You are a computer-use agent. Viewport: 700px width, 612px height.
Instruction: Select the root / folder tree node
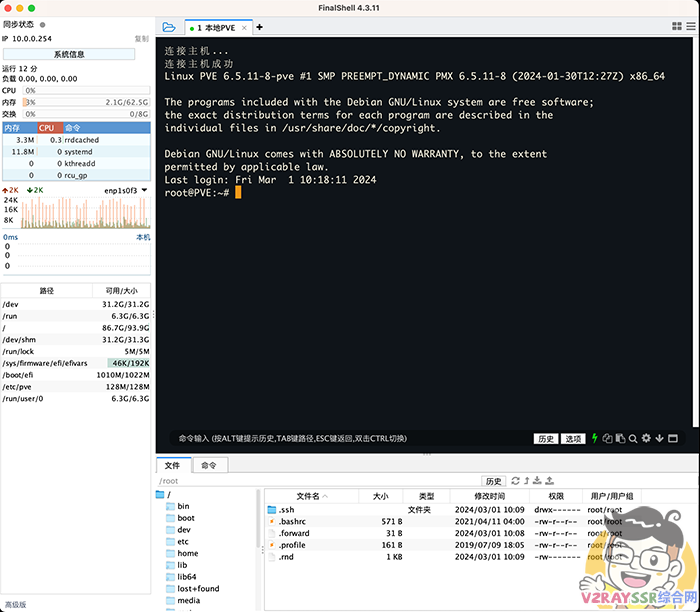coord(168,495)
